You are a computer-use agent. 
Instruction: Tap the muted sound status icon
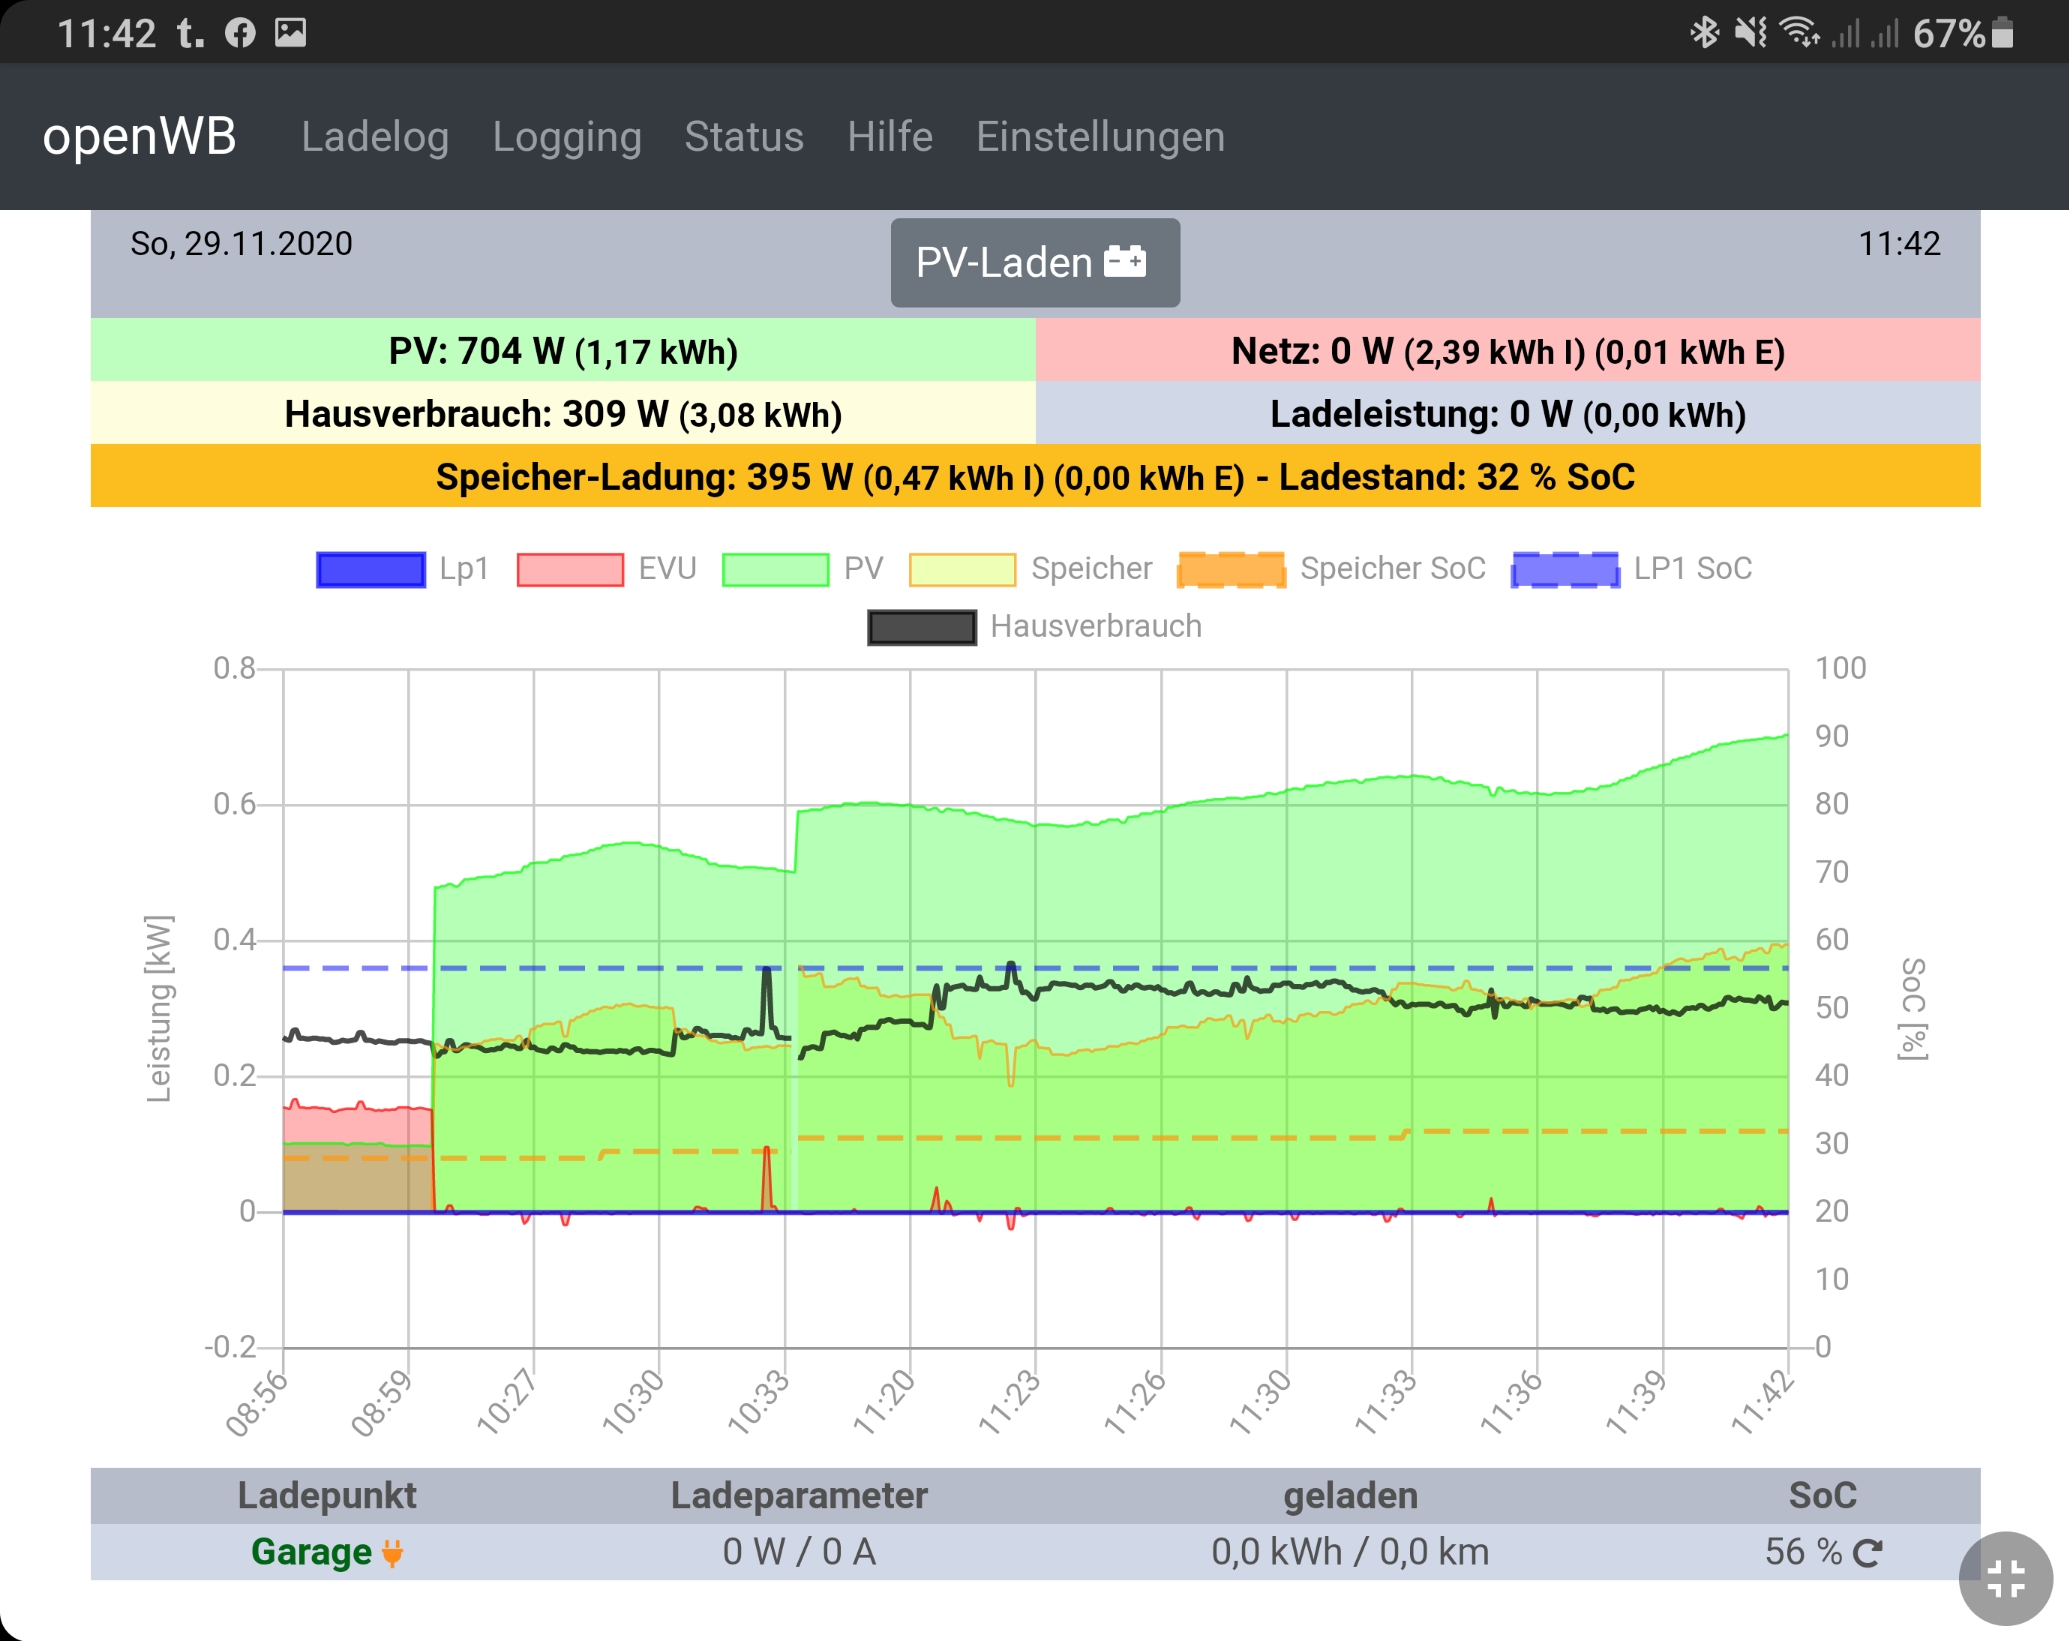[x=1750, y=33]
